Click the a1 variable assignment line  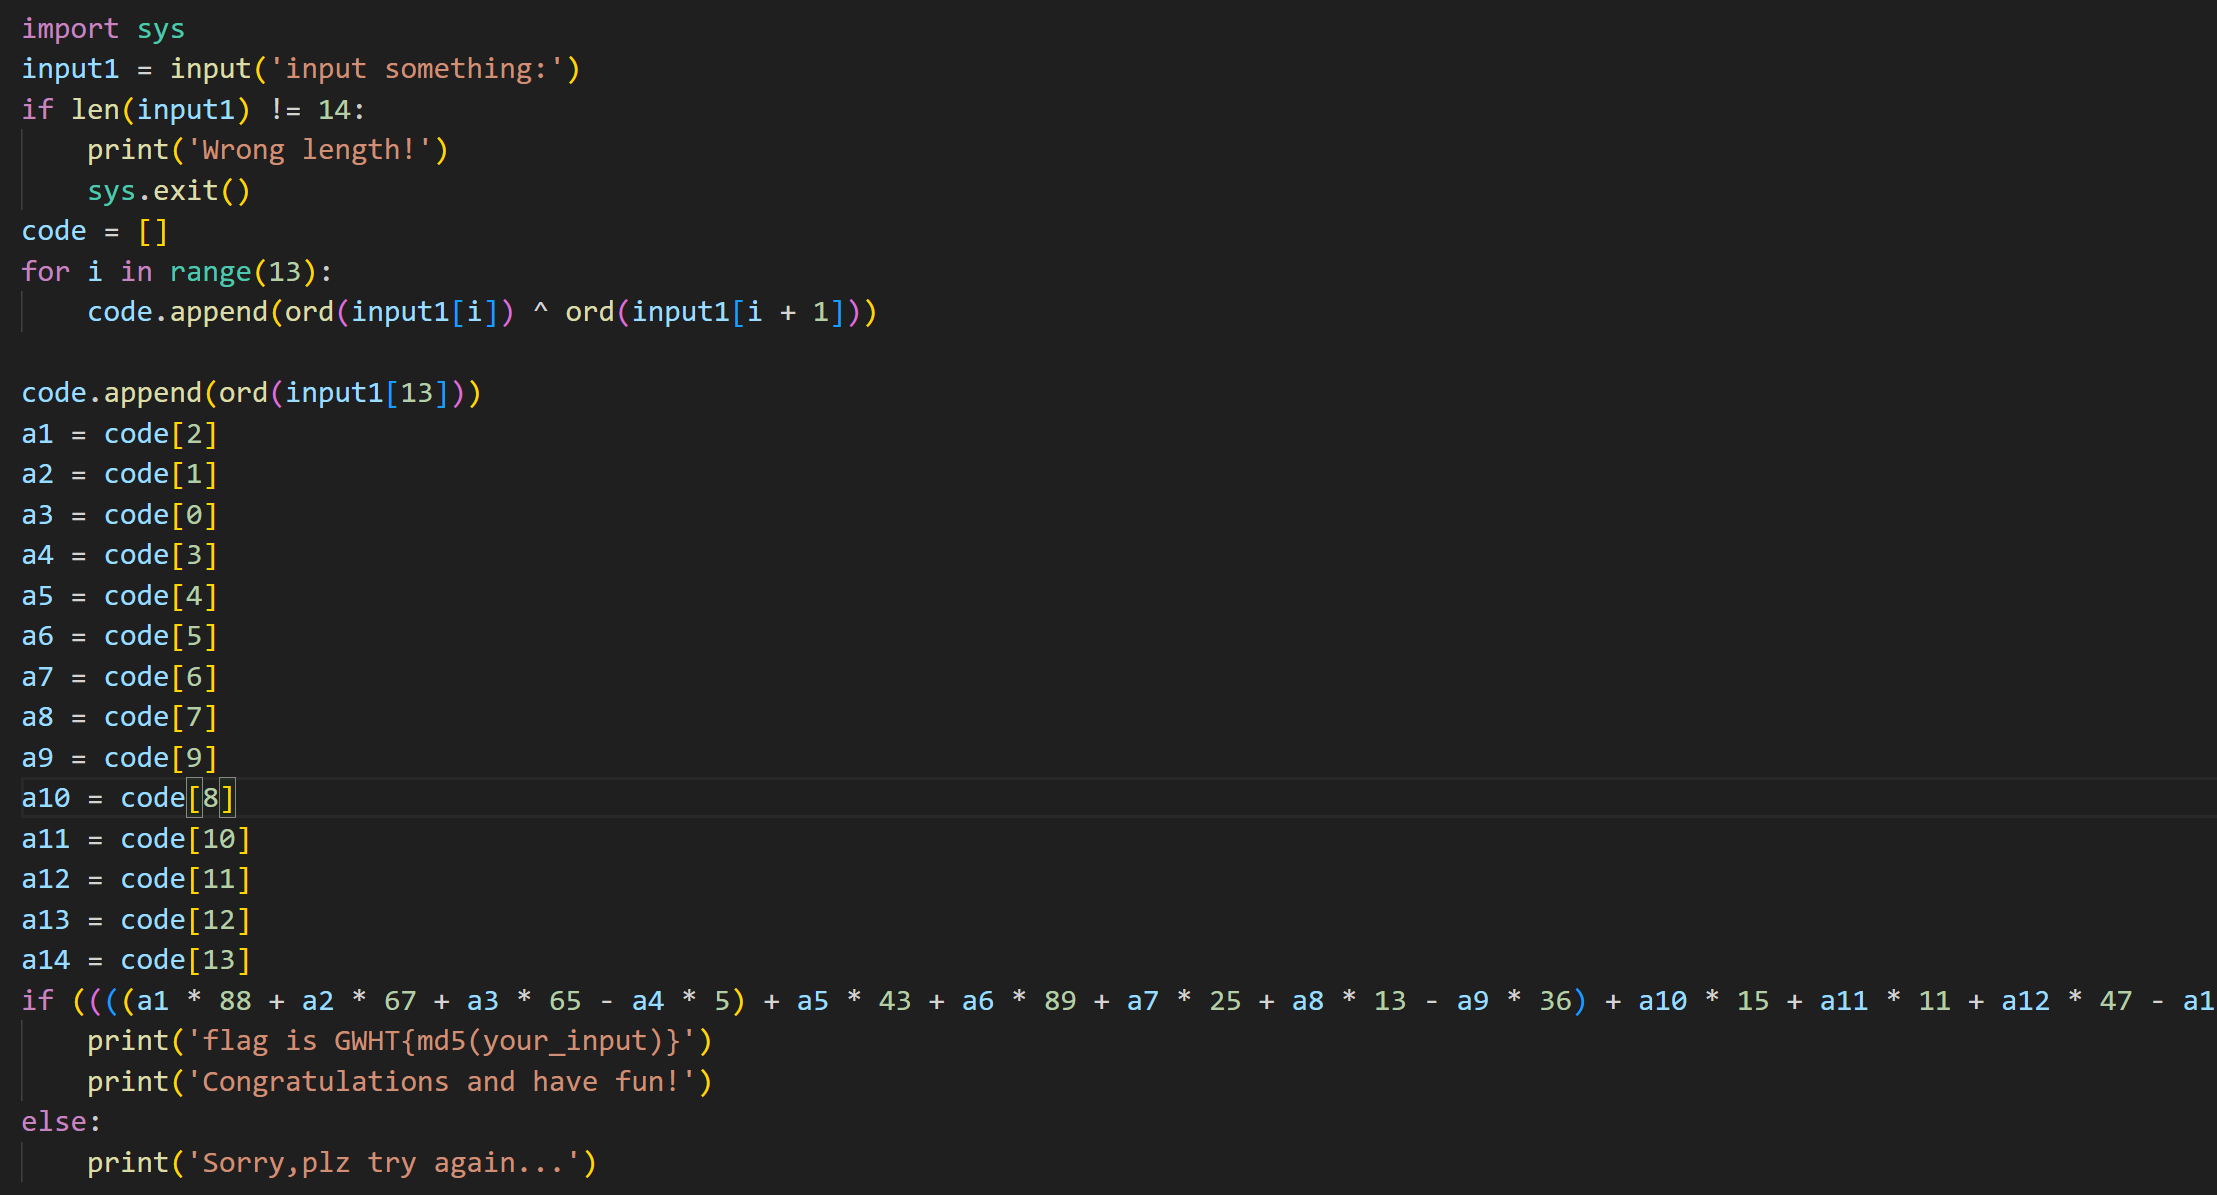(x=118, y=434)
